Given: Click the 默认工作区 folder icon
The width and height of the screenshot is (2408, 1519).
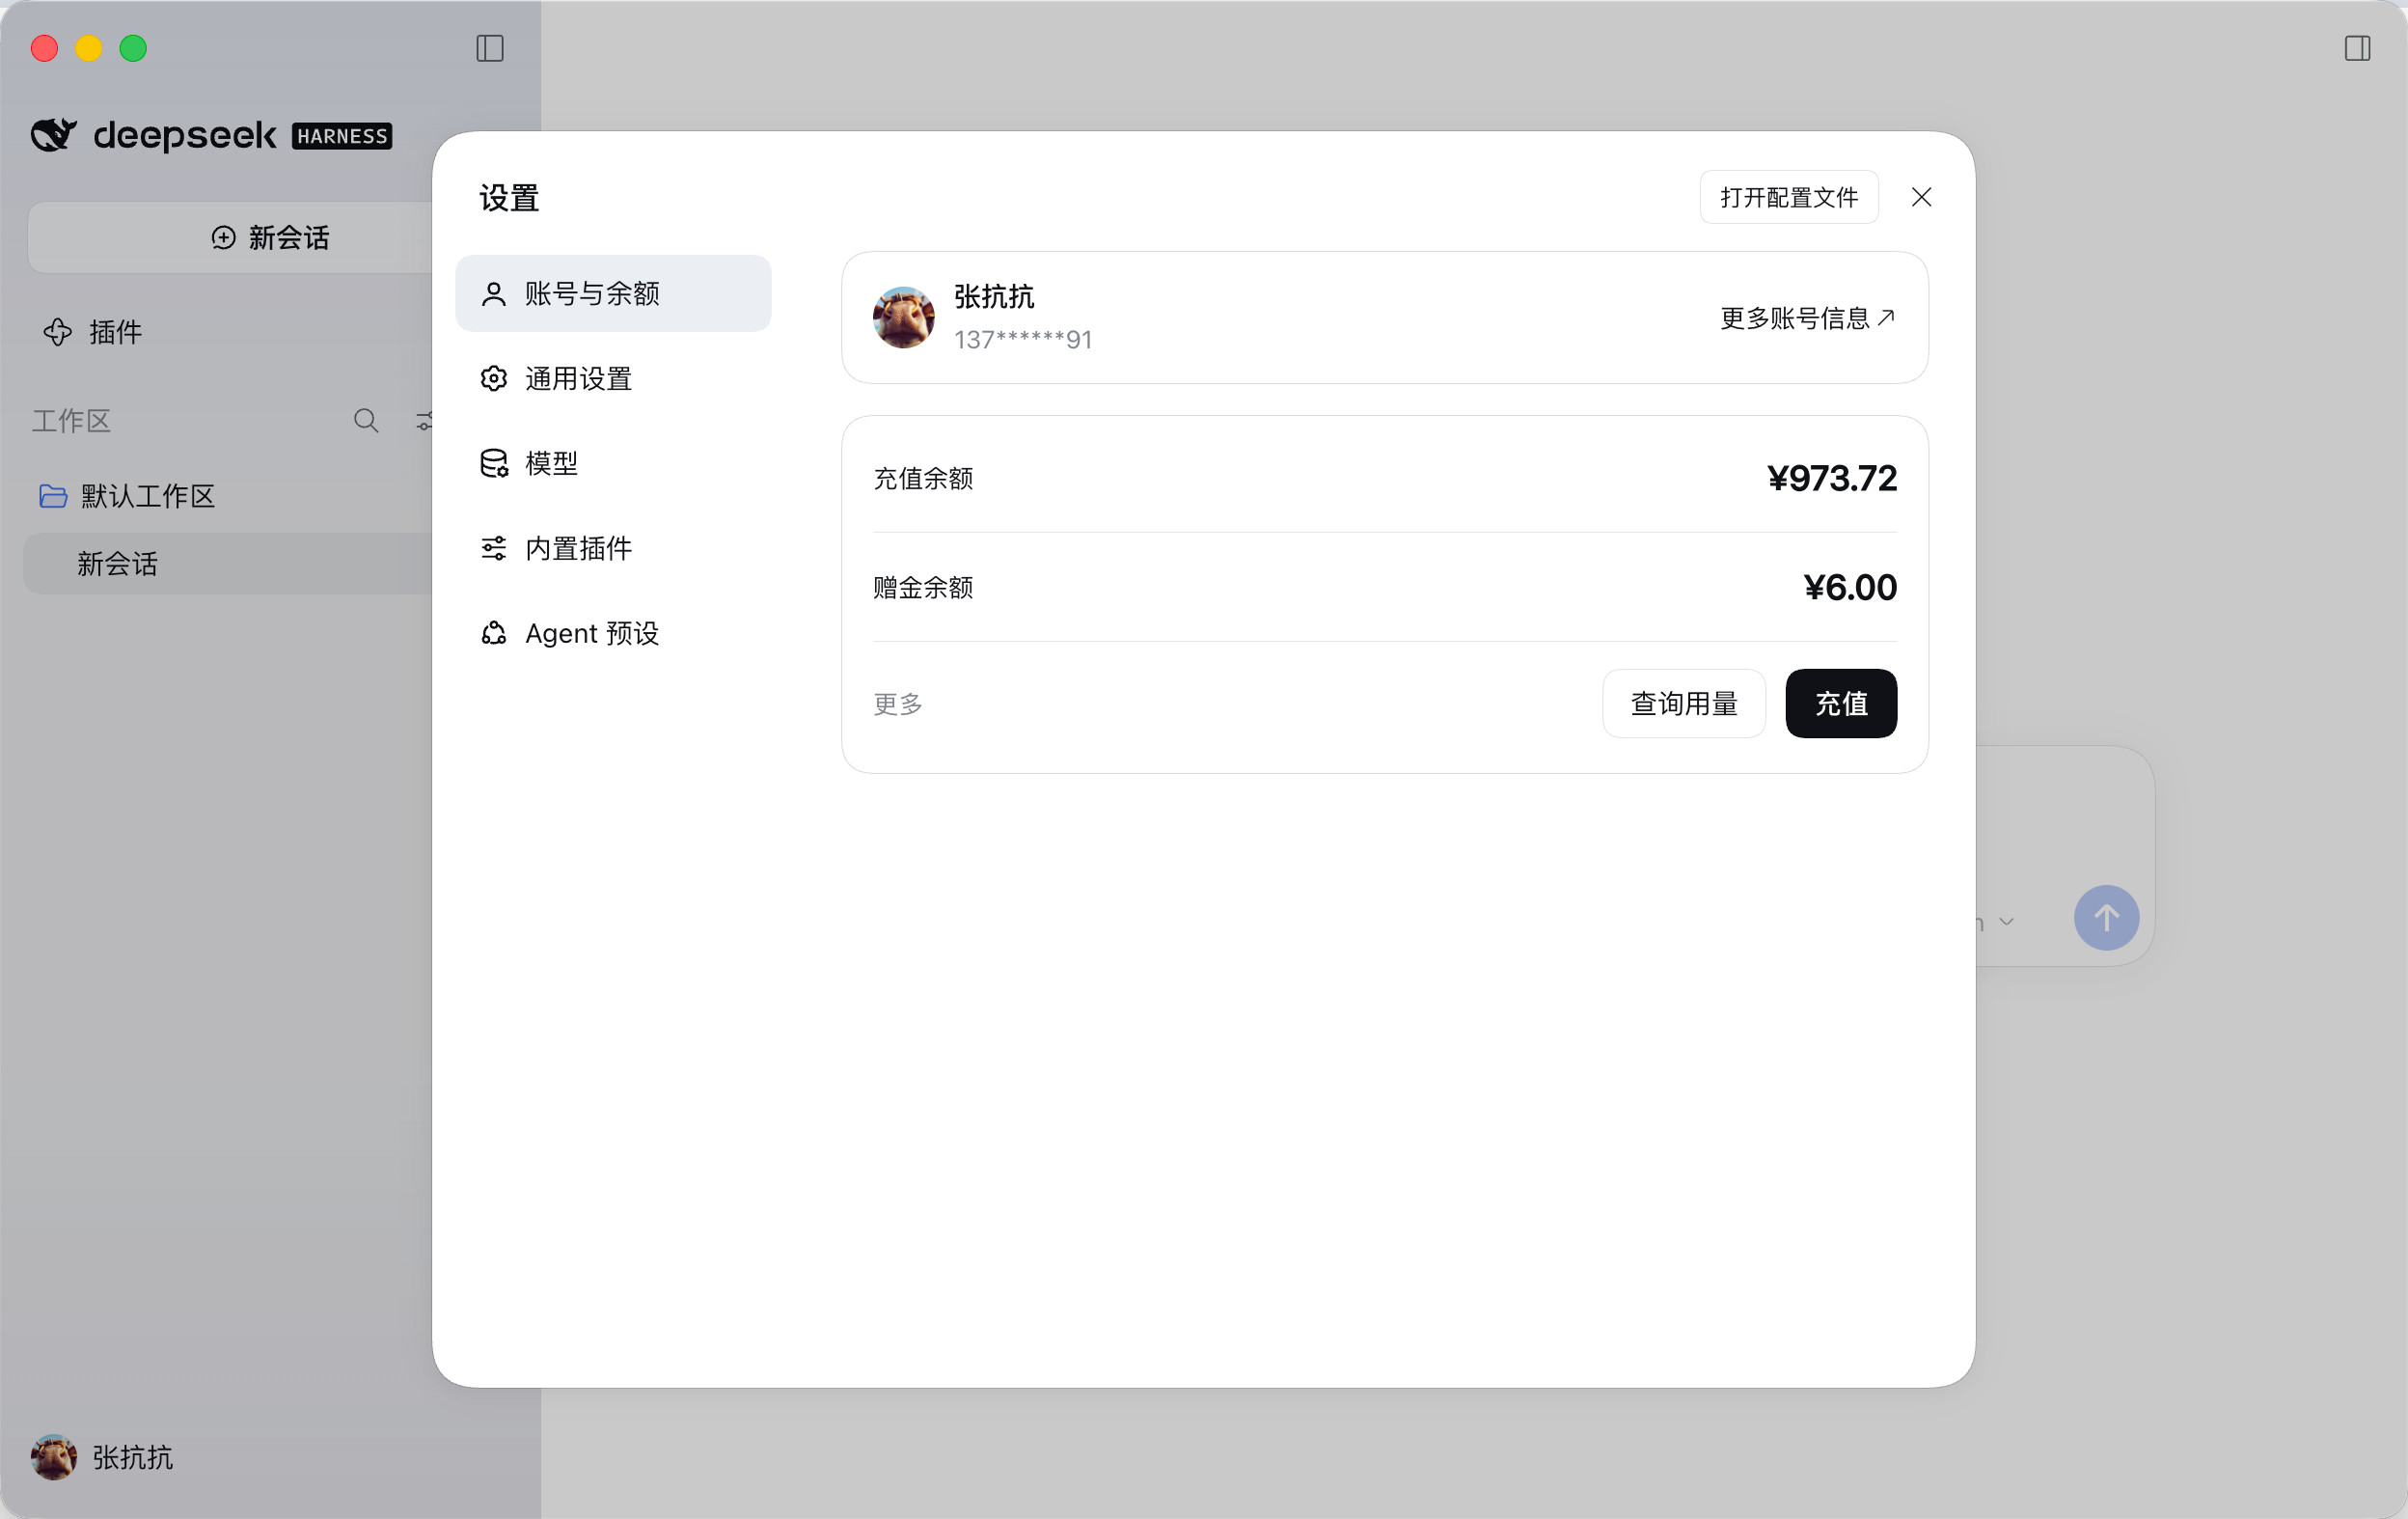Looking at the screenshot, I should click(53, 496).
